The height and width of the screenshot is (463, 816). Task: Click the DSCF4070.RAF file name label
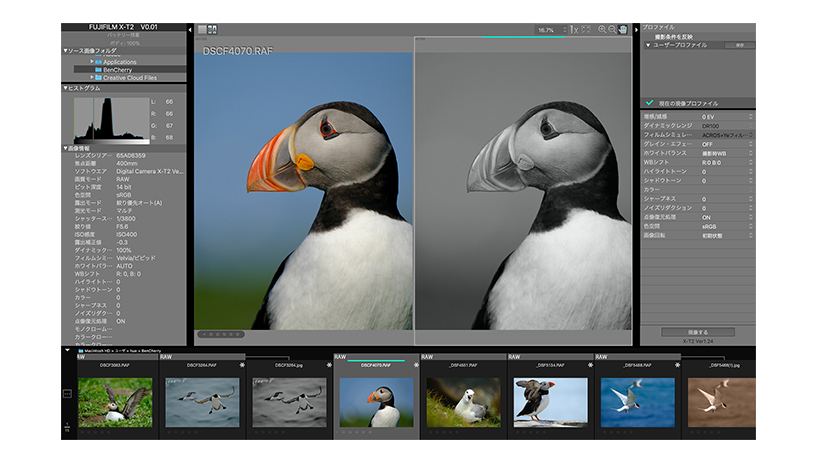pos(238,51)
